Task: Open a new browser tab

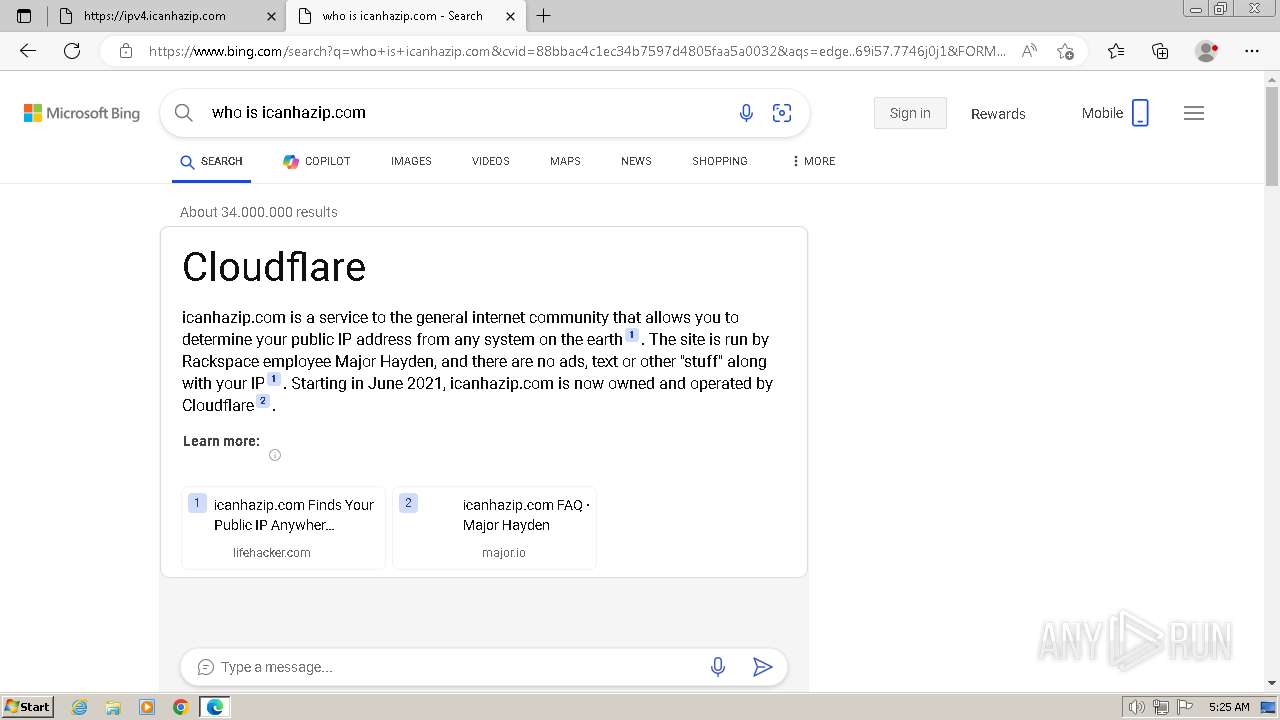Action: click(x=544, y=16)
